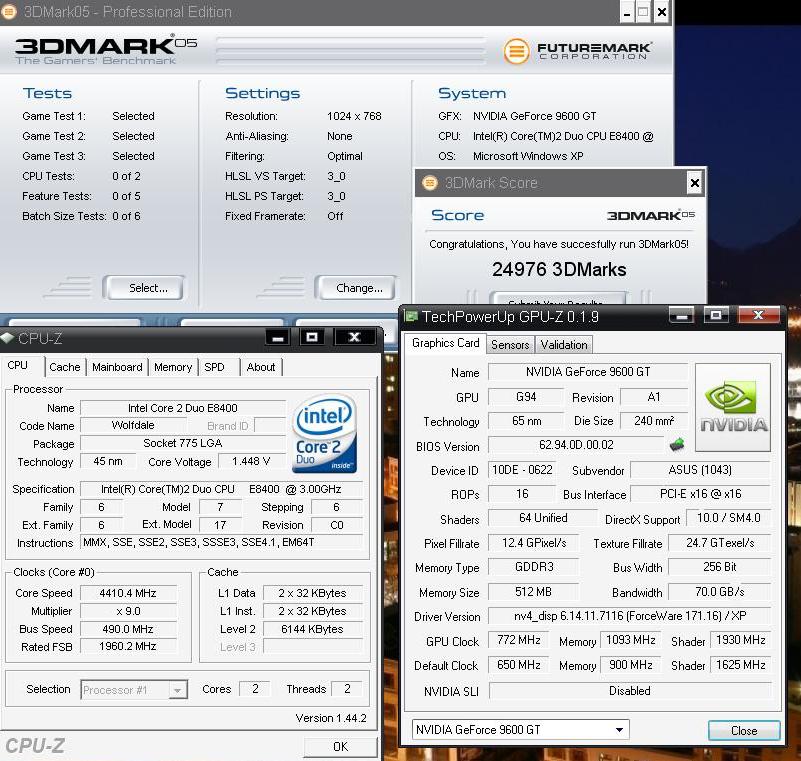Switch to Mainboard tab in CPU-Z

click(117, 367)
